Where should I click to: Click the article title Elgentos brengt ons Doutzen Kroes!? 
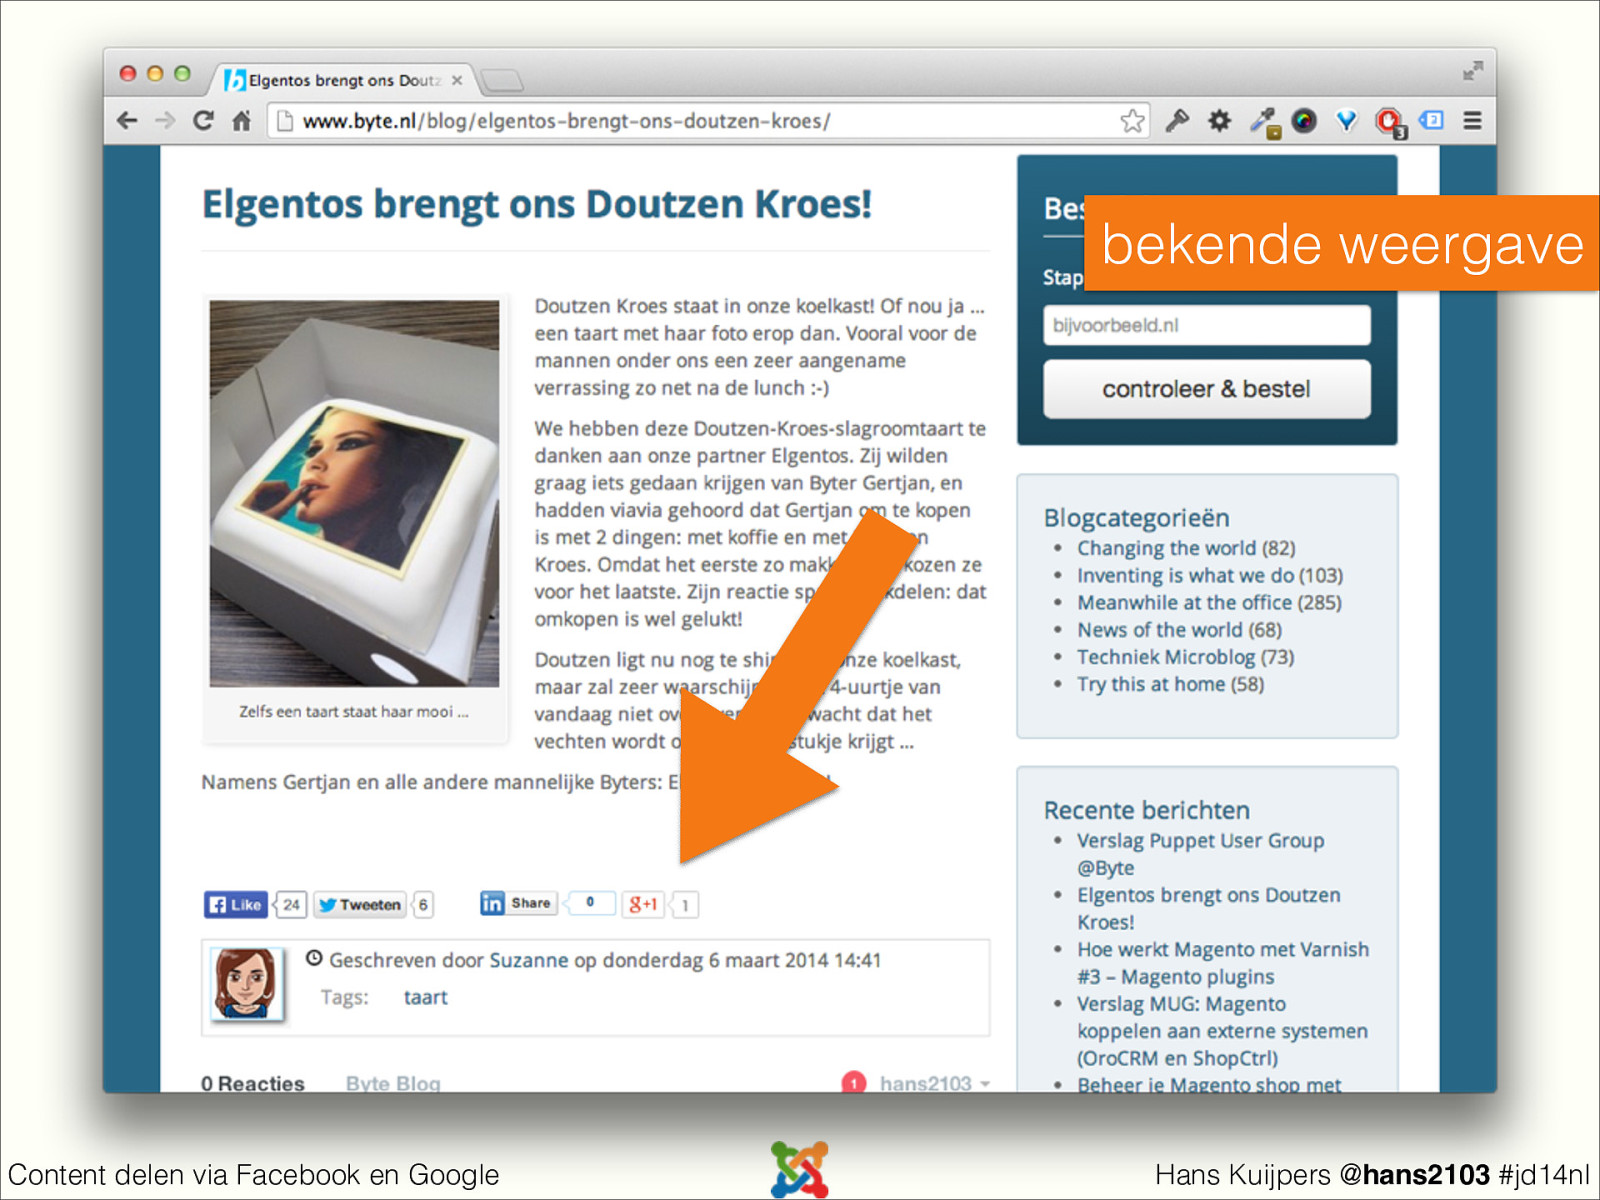(537, 204)
